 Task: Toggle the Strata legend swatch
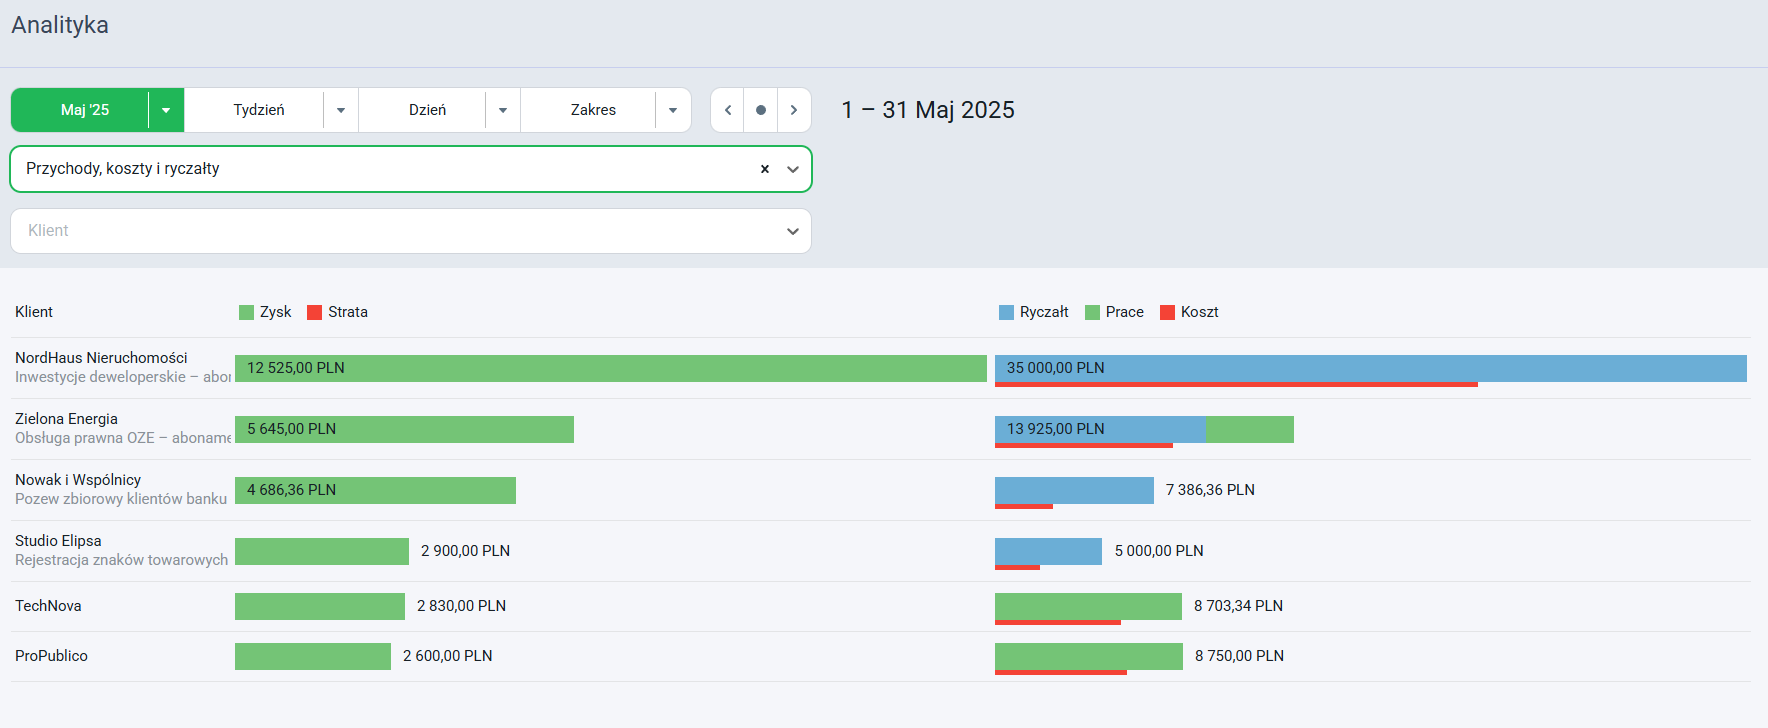[315, 312]
